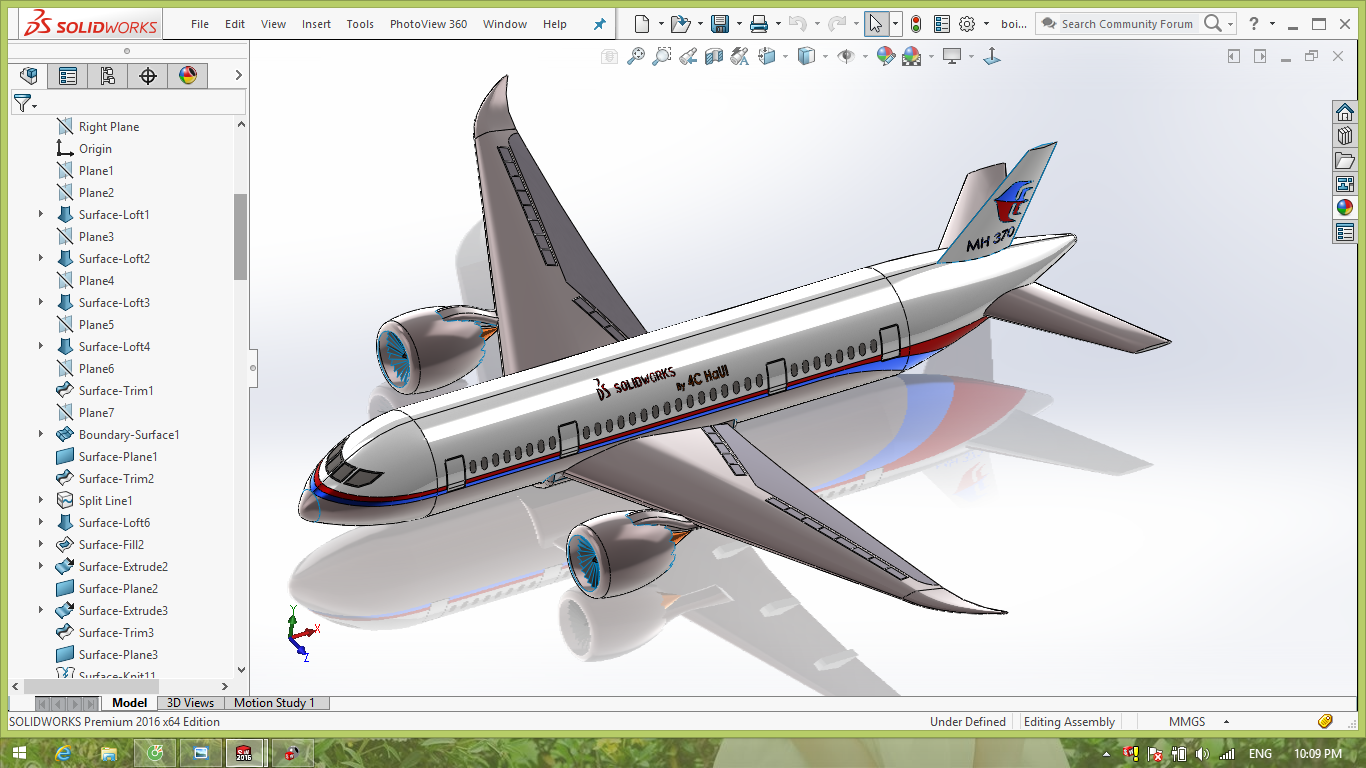
Task: Open View Settings monitor icon
Action: [952, 57]
